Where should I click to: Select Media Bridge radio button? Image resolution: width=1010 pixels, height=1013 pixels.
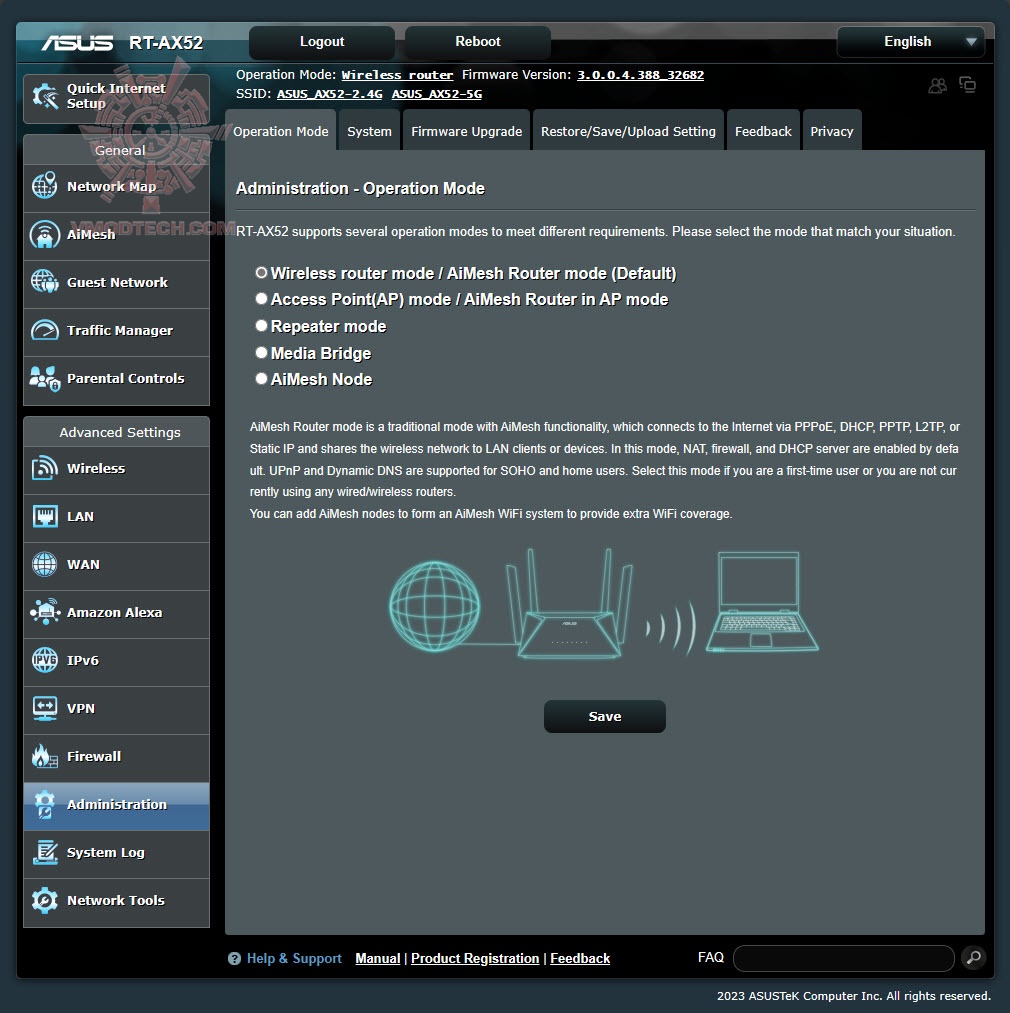point(261,353)
